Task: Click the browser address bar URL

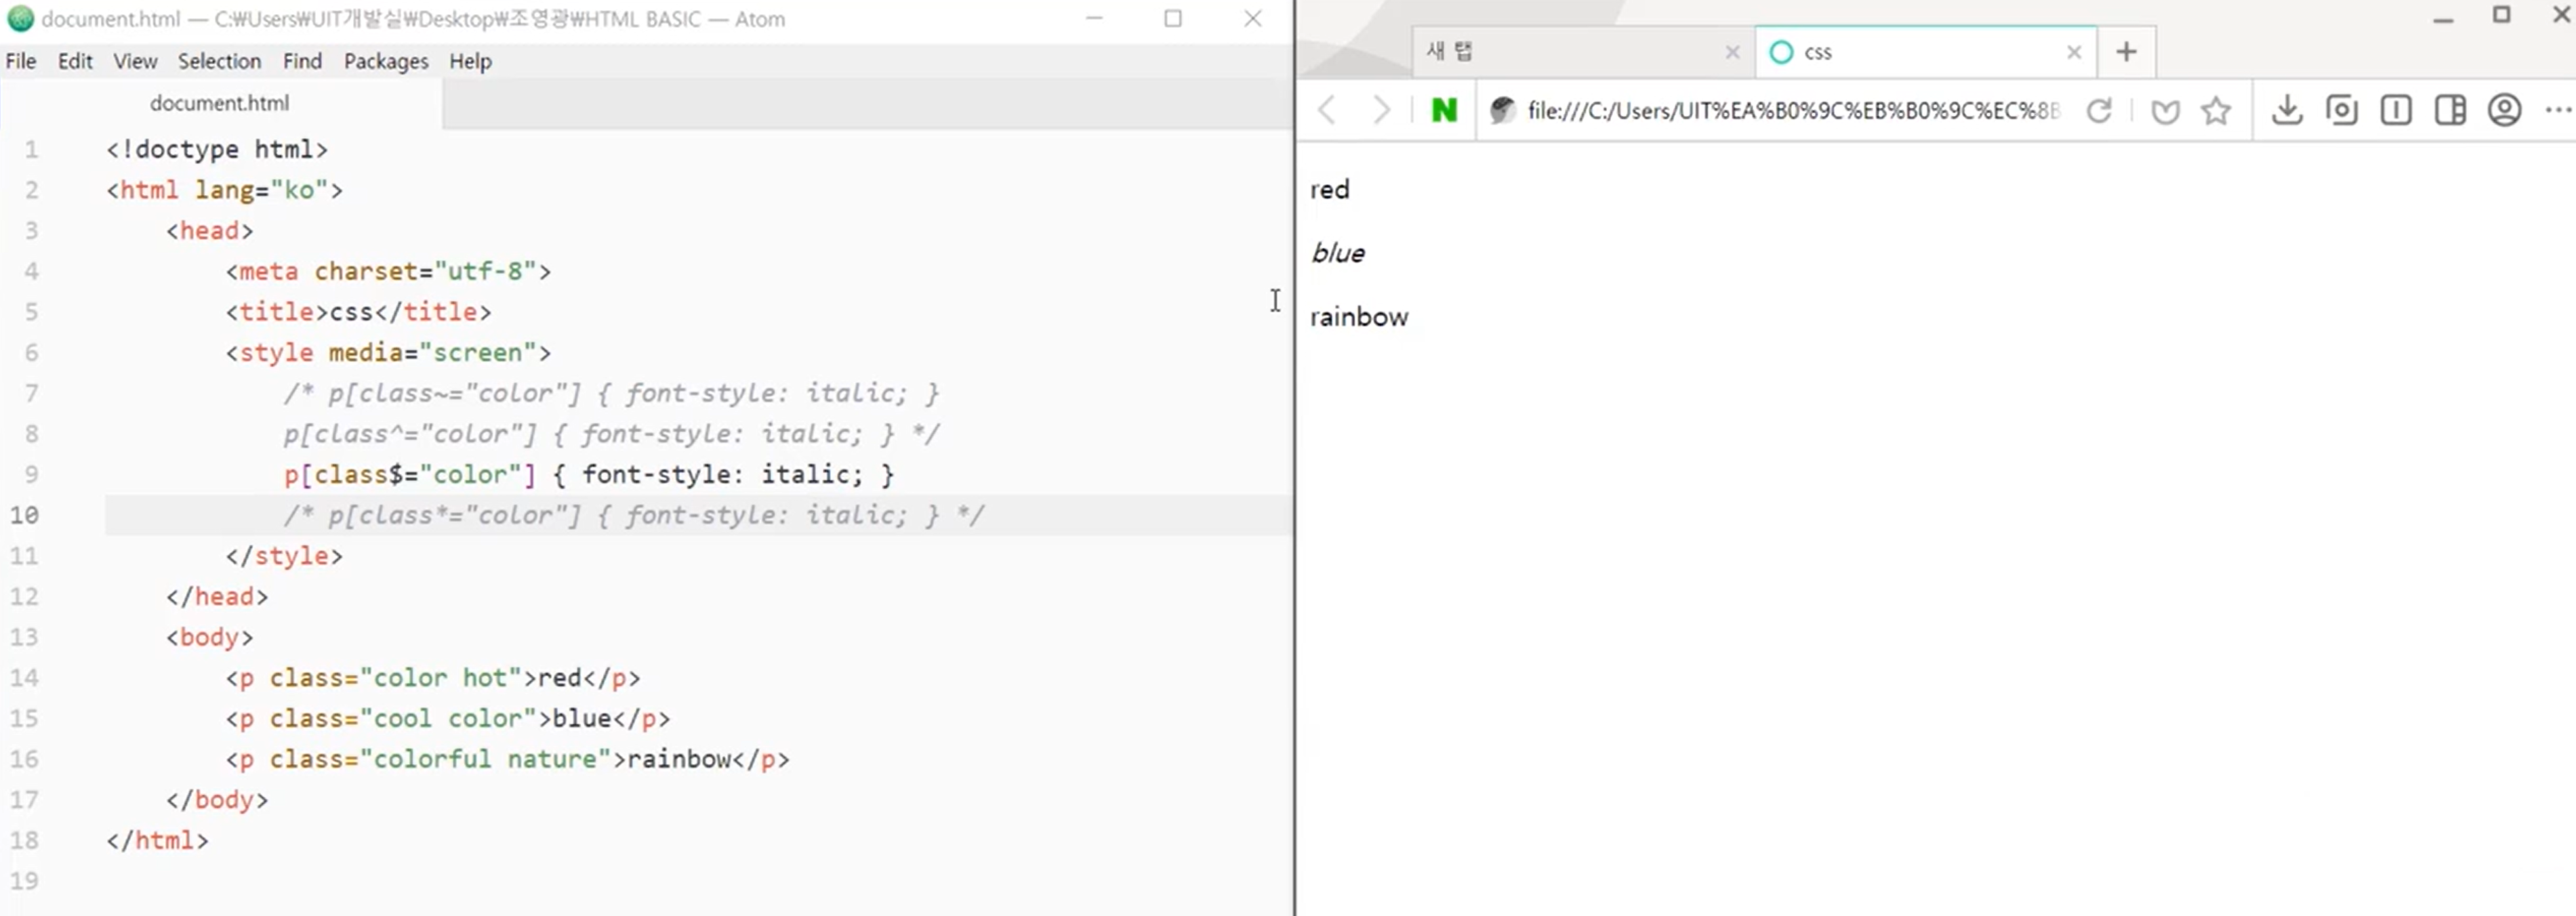Action: pyautogui.click(x=1792, y=110)
